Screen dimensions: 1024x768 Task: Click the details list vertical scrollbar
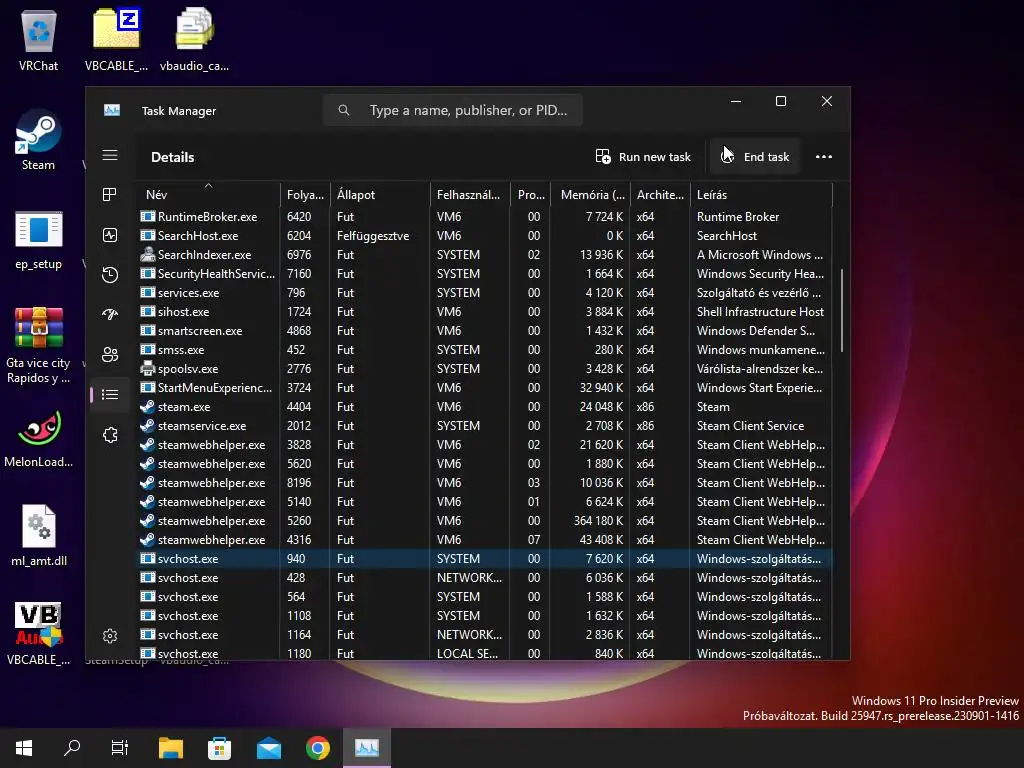tap(842, 310)
